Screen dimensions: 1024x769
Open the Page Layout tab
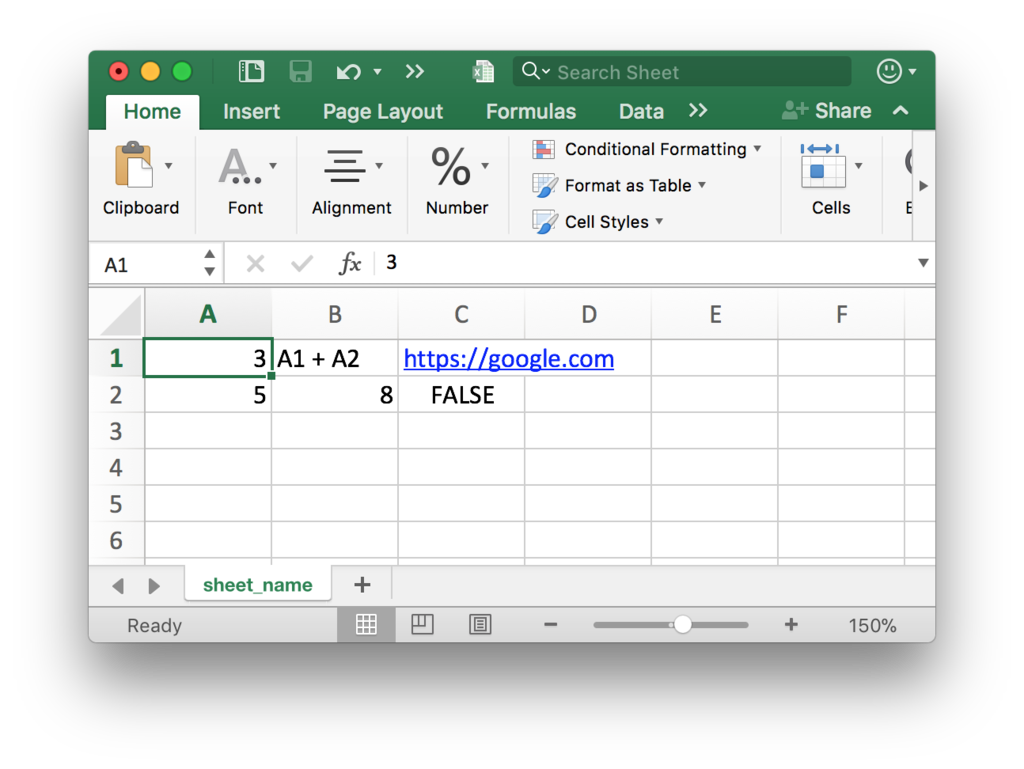point(383,112)
